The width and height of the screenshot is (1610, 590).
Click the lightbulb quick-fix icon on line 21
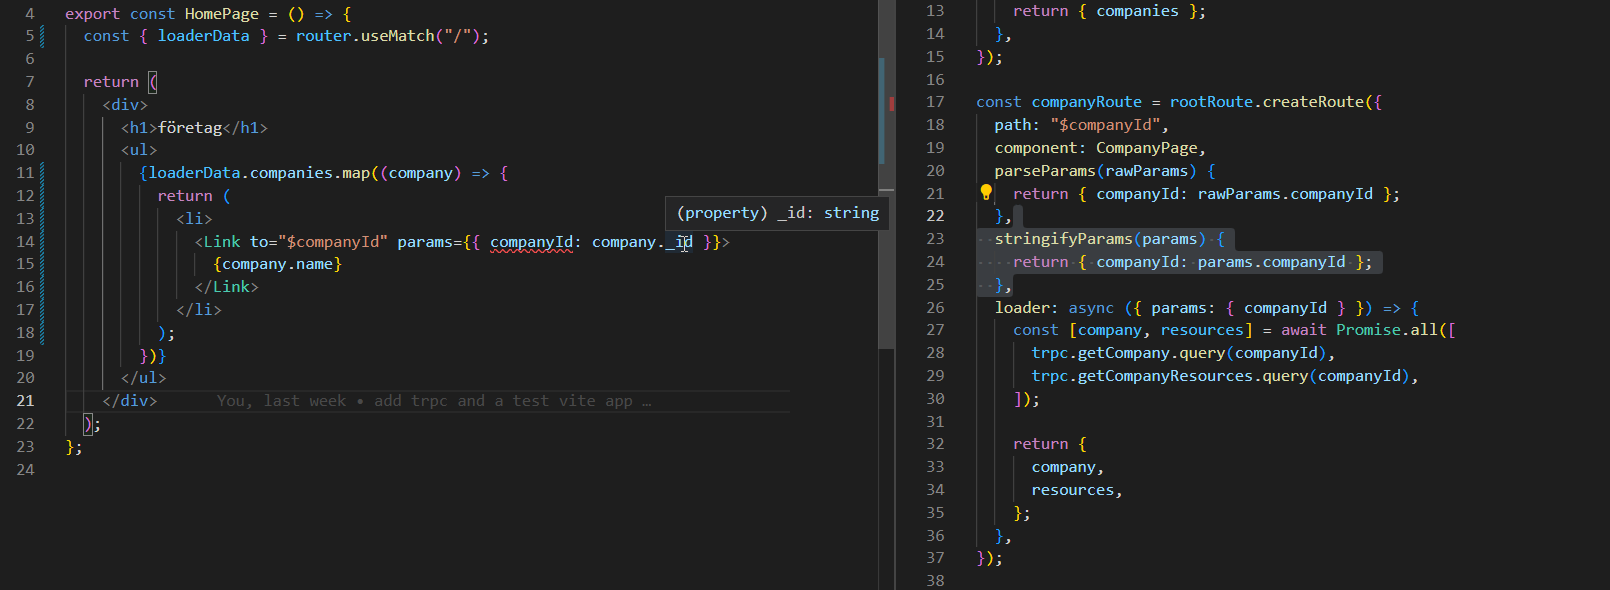pos(986,192)
